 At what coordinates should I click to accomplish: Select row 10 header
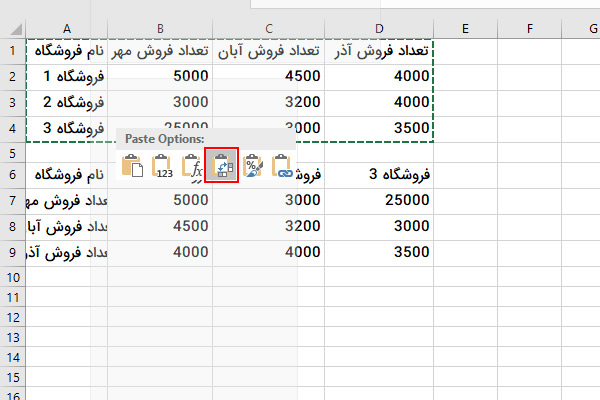pyautogui.click(x=13, y=277)
